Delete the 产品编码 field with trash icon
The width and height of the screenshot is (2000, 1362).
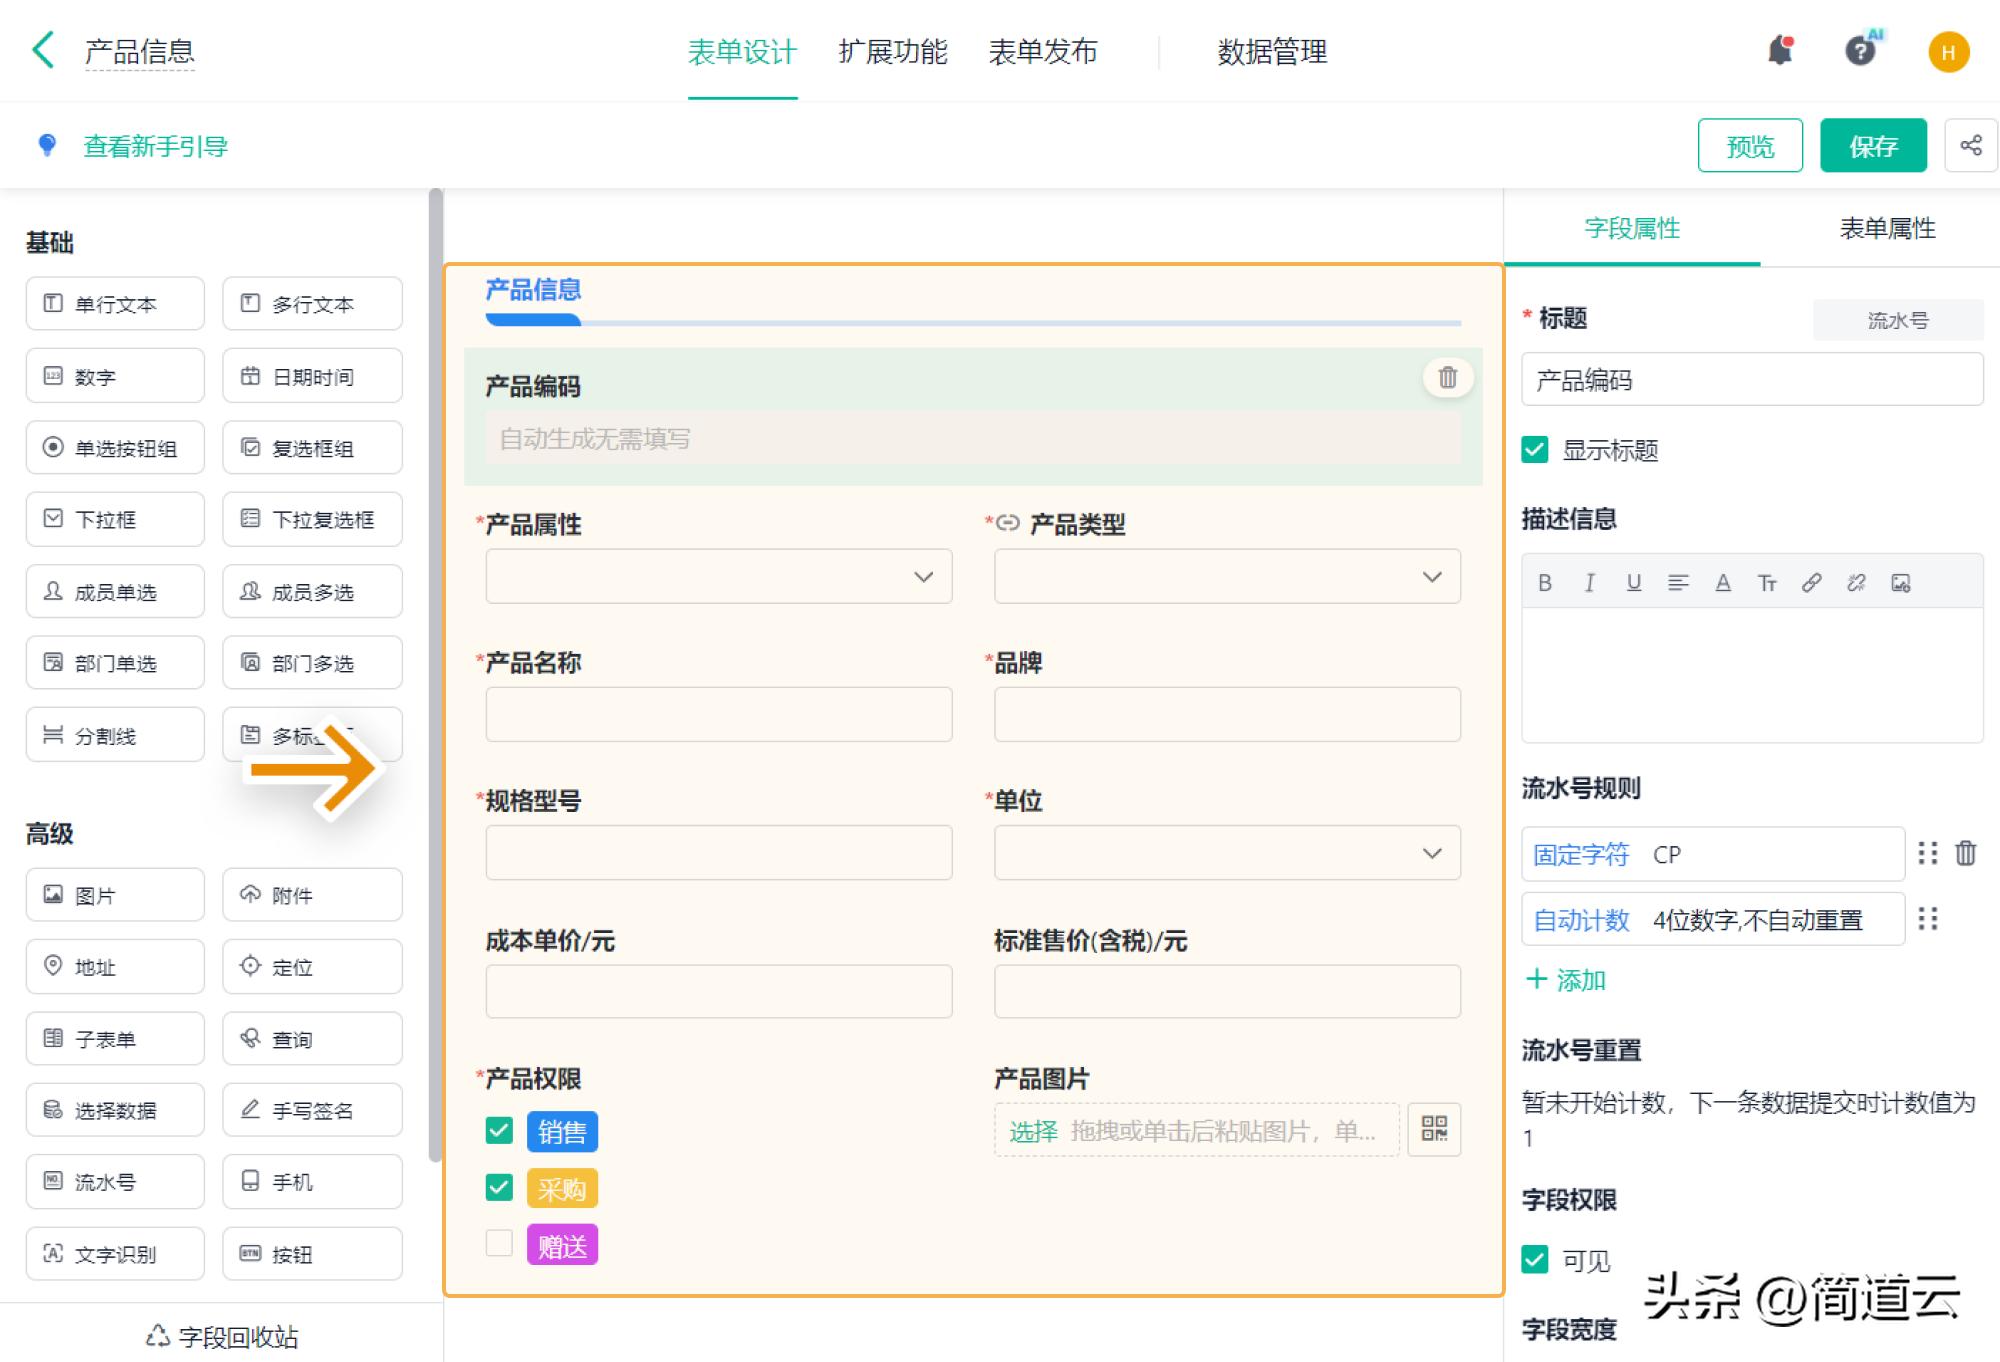coord(1447,378)
